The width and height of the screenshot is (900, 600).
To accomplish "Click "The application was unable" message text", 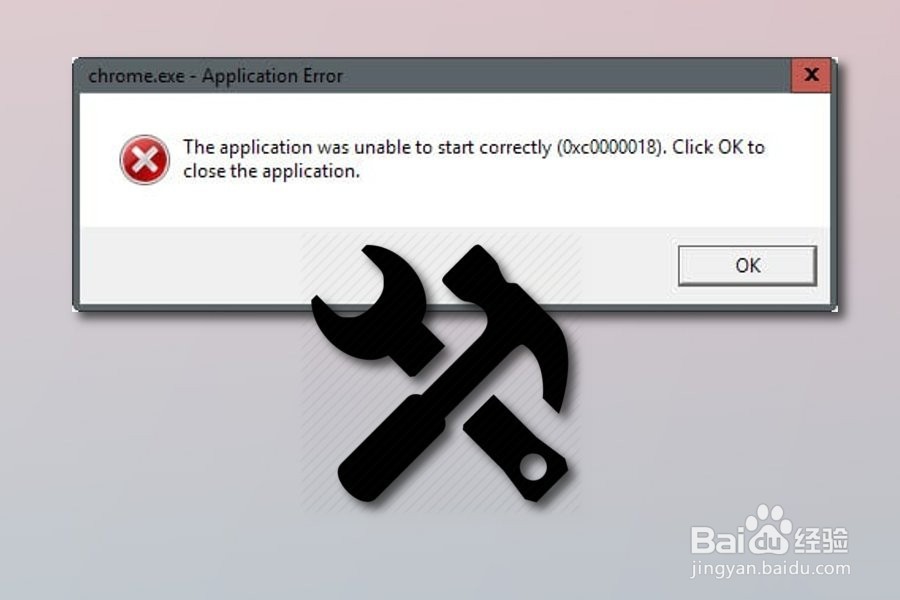I will point(296,148).
